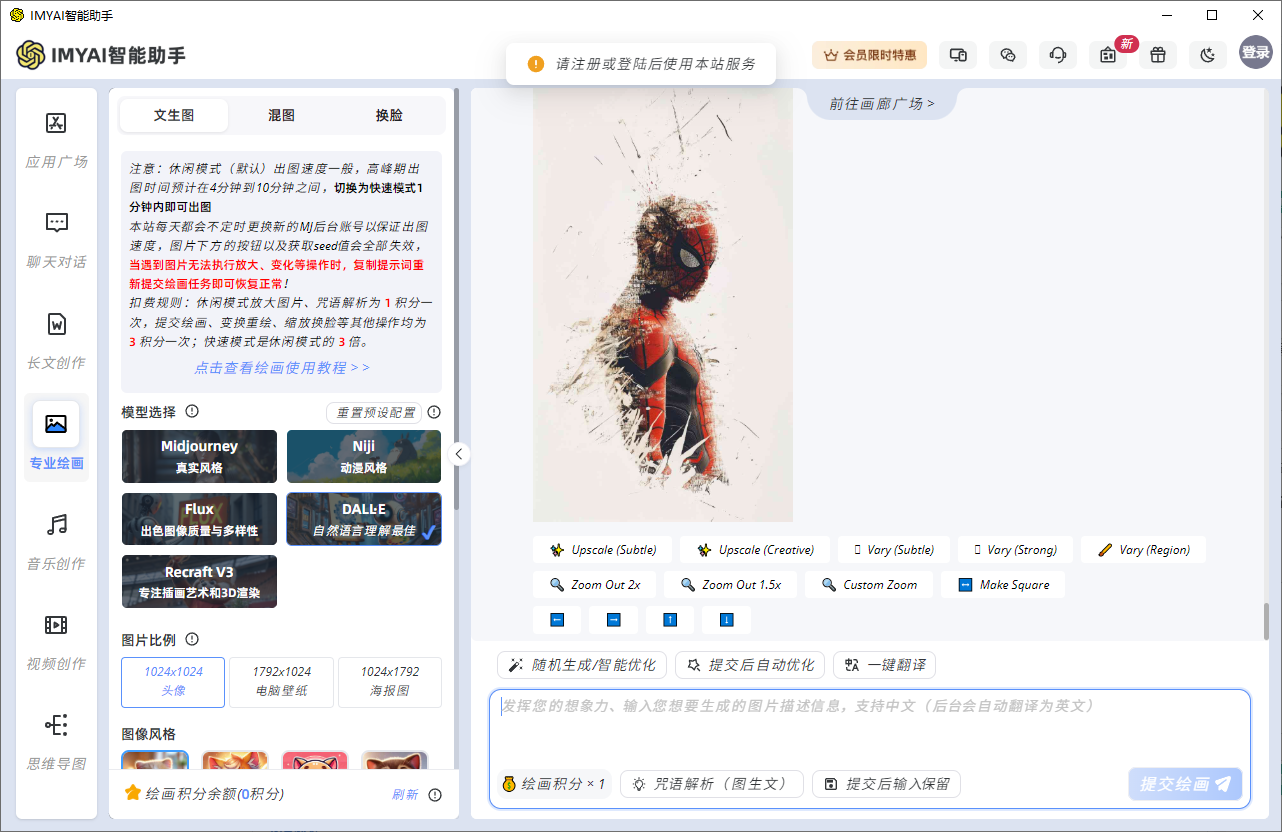Click the 随机生成/智能优化 random generate button
The height and width of the screenshot is (832, 1282).
click(582, 665)
